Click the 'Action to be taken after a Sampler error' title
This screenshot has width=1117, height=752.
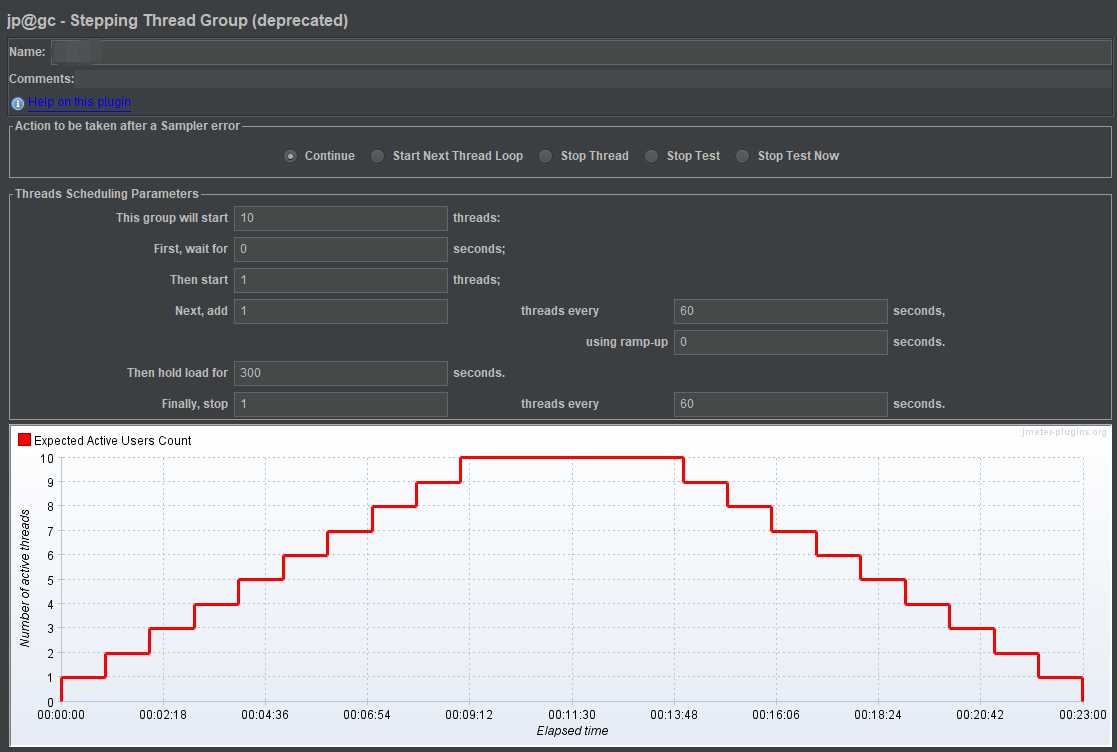128,126
